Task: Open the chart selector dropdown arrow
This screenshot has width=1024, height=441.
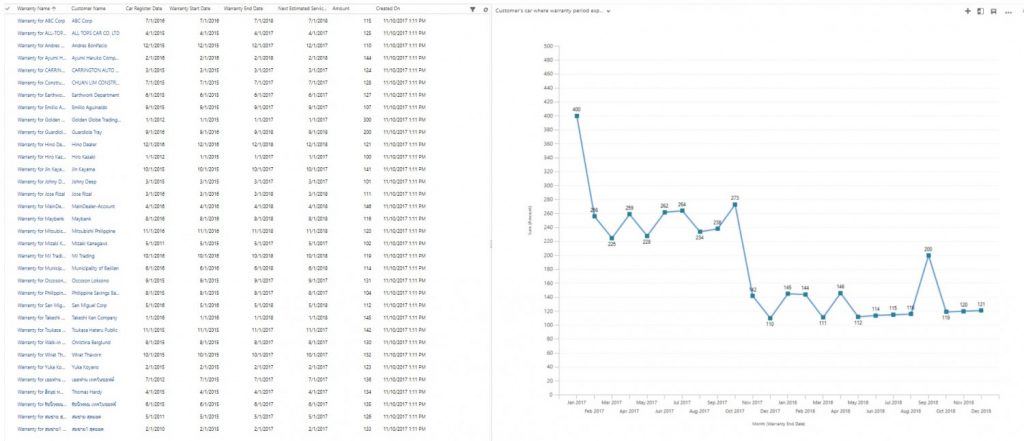Action: coord(610,10)
